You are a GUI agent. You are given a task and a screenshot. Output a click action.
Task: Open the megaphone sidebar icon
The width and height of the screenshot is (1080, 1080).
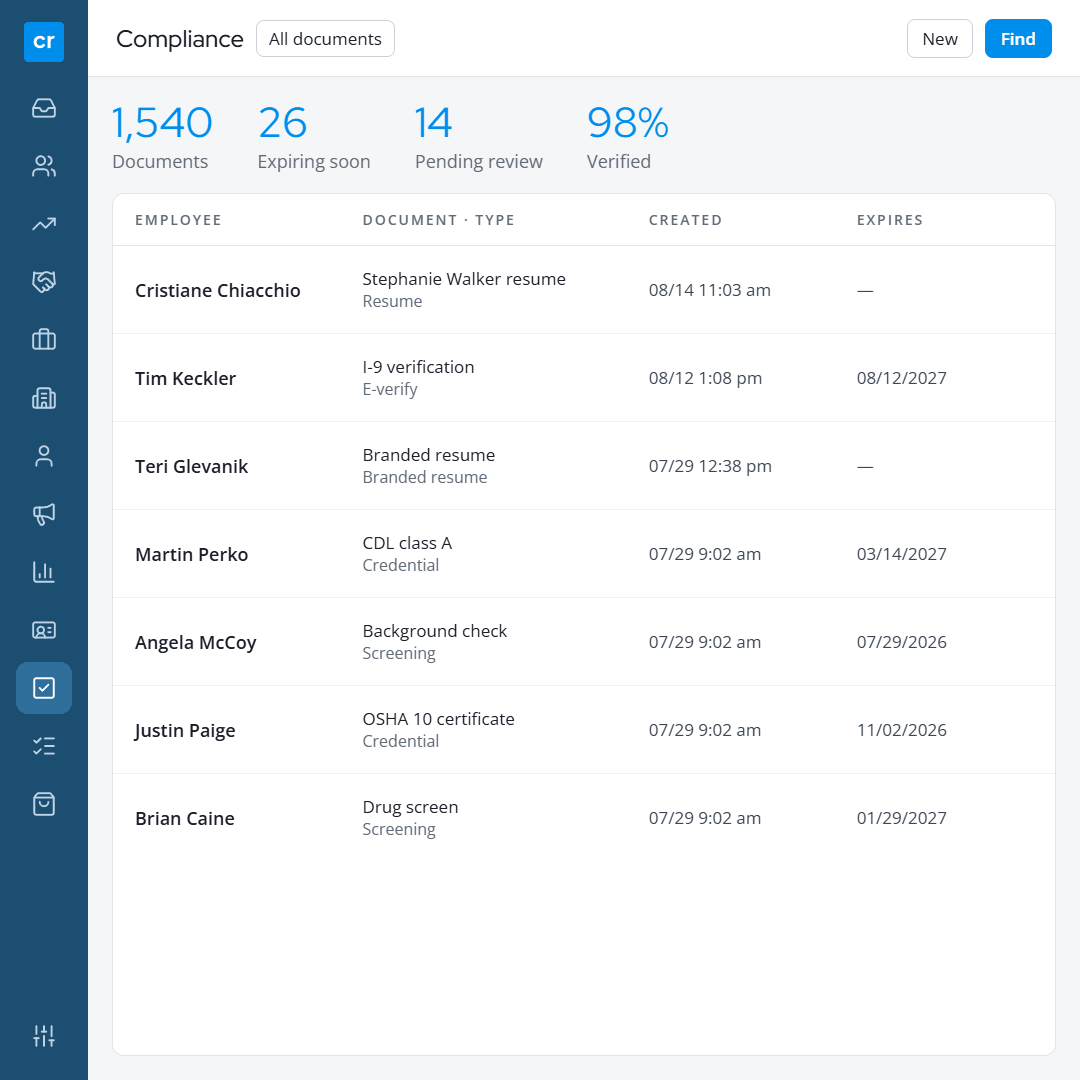tap(43, 514)
